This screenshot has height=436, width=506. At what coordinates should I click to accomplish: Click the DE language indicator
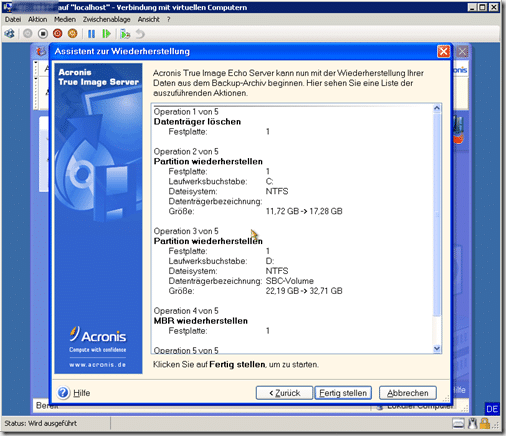point(492,409)
